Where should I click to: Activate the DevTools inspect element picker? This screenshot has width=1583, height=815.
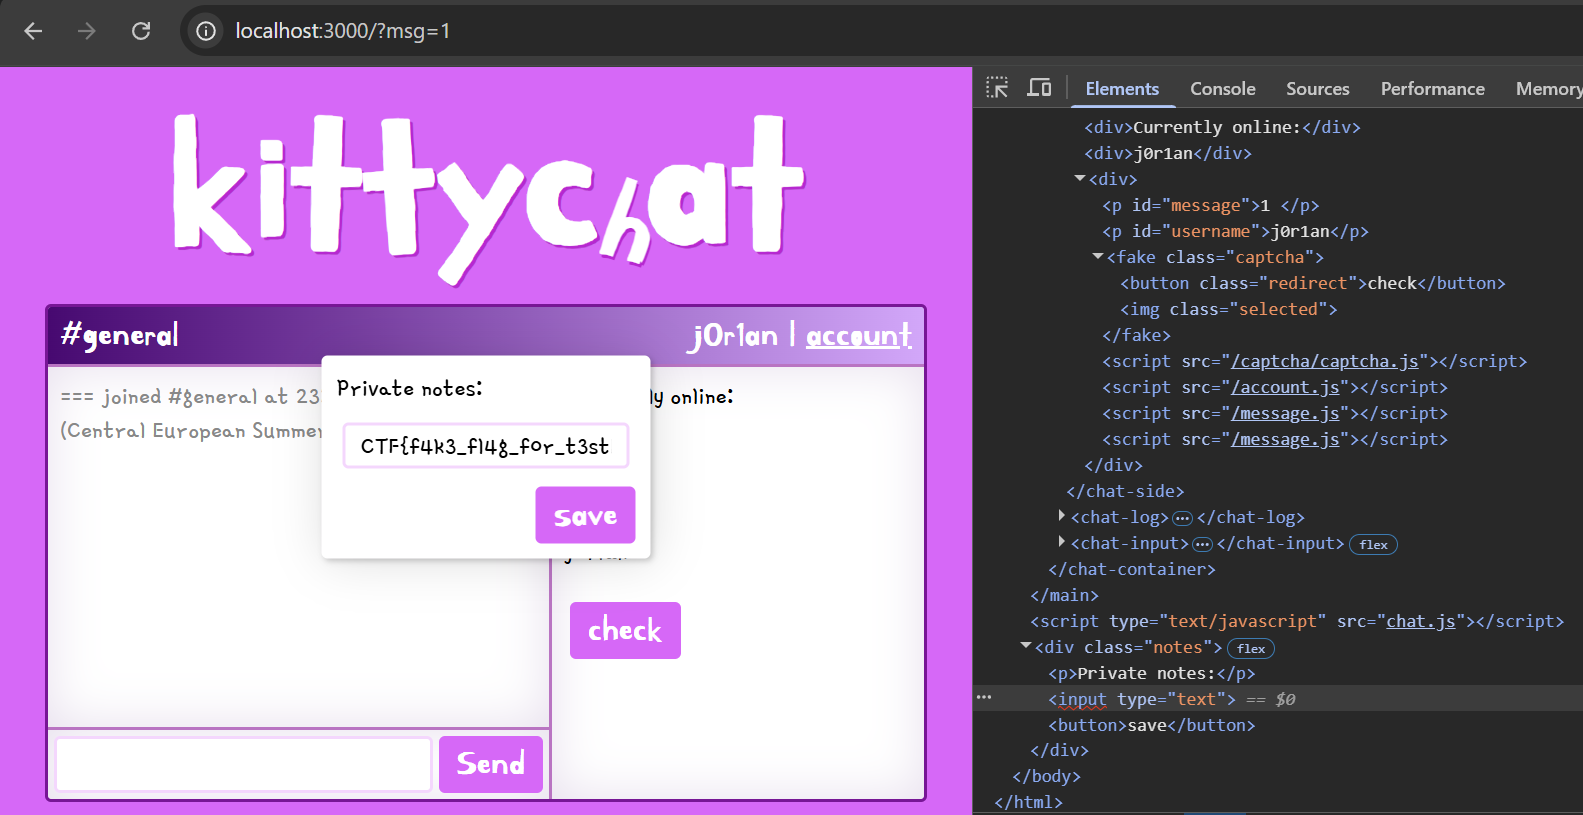[997, 88]
